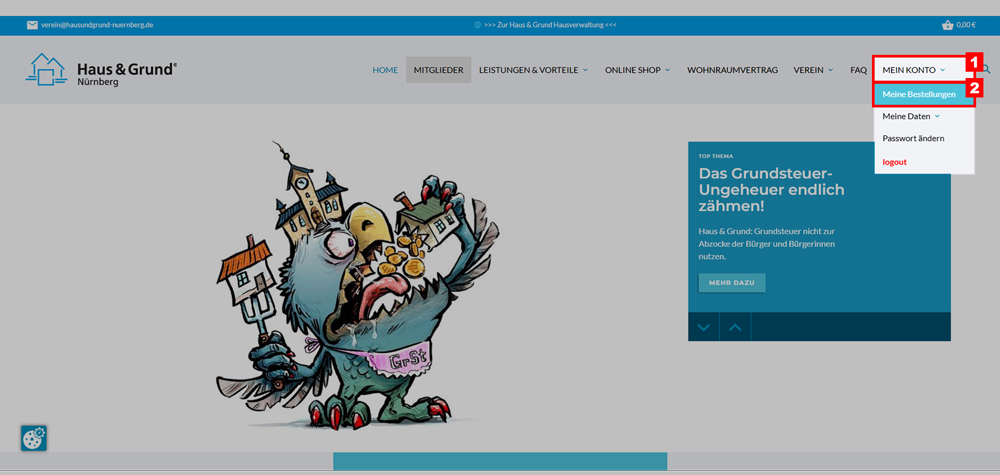Go to the Wohnraumvertrag page
Image resolution: width=1000 pixels, height=475 pixels.
click(732, 70)
